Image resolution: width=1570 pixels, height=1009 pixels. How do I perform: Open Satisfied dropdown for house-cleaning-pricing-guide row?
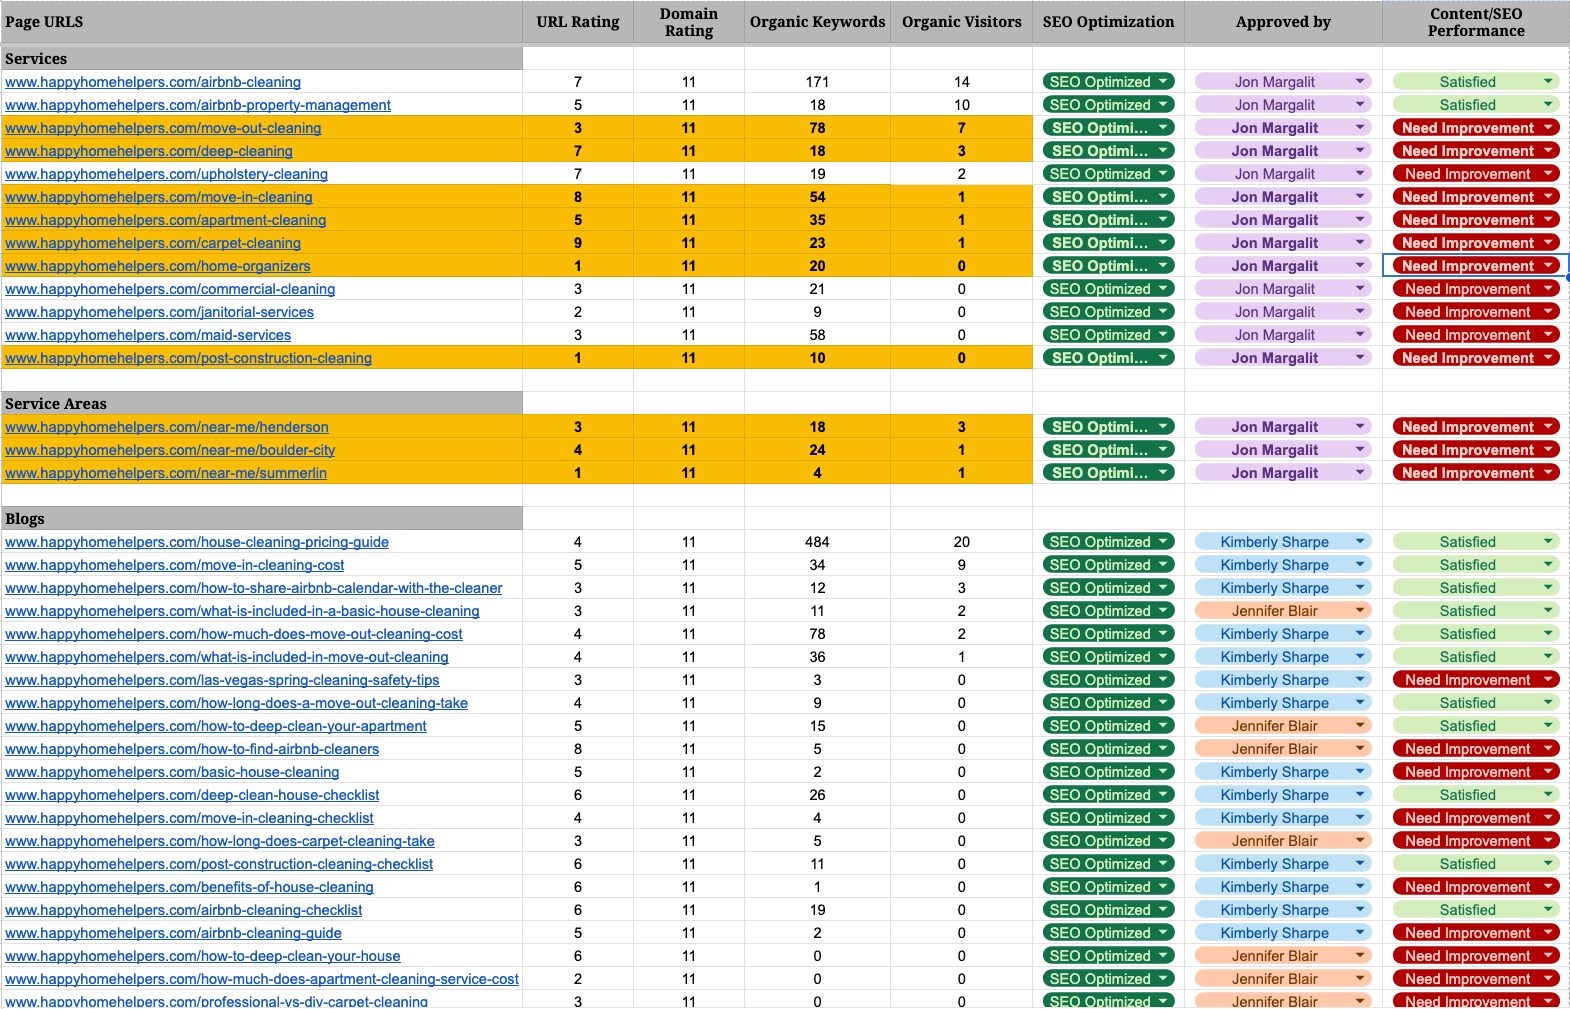1548,542
